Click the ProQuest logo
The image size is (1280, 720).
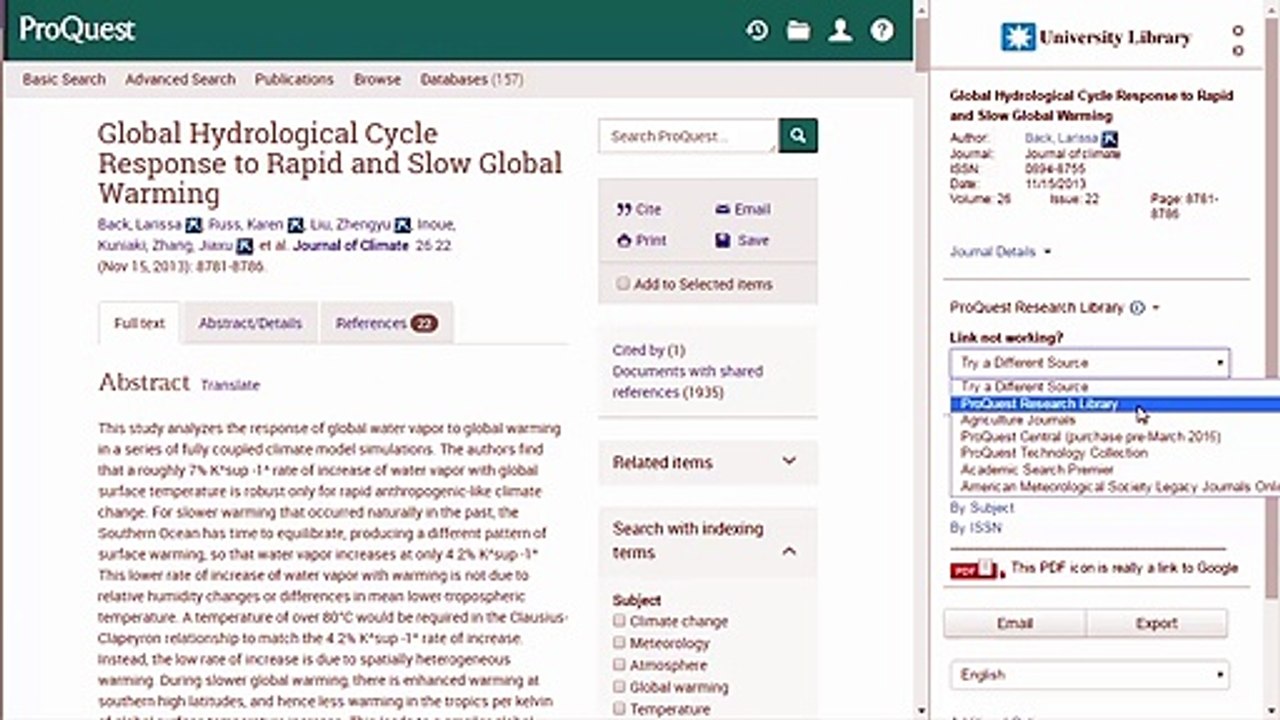pyautogui.click(x=77, y=29)
